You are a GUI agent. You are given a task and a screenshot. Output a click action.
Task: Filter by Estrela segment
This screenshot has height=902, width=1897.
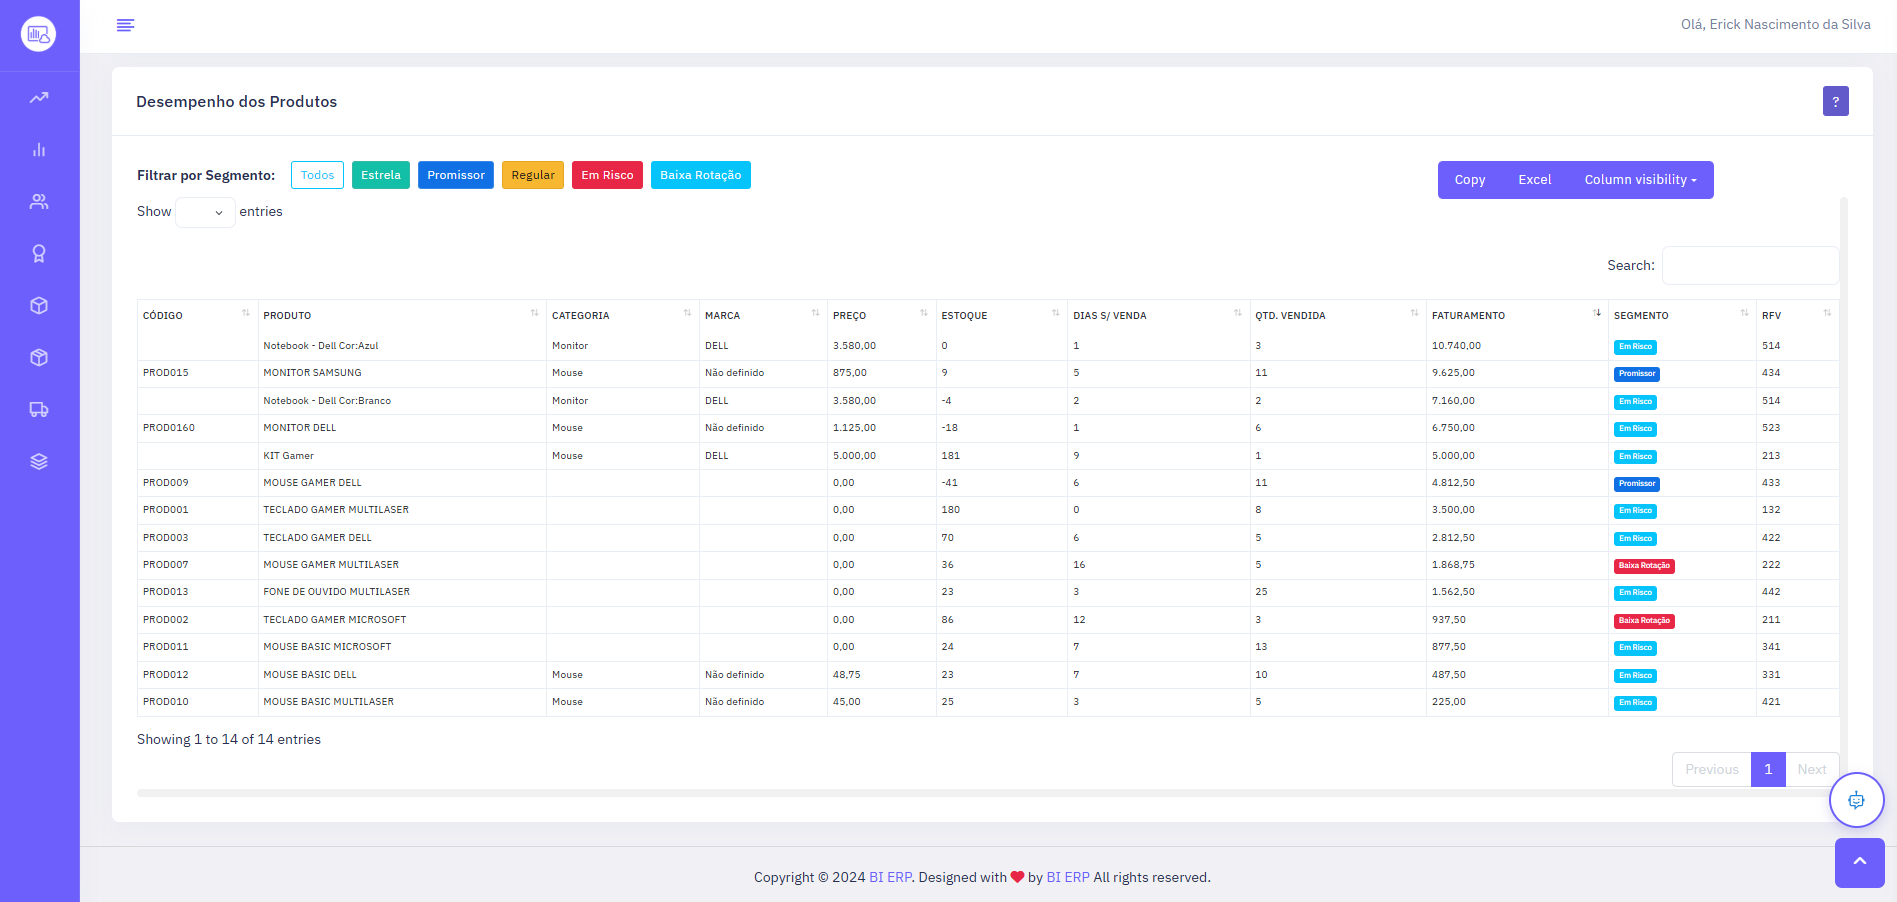[x=380, y=175]
